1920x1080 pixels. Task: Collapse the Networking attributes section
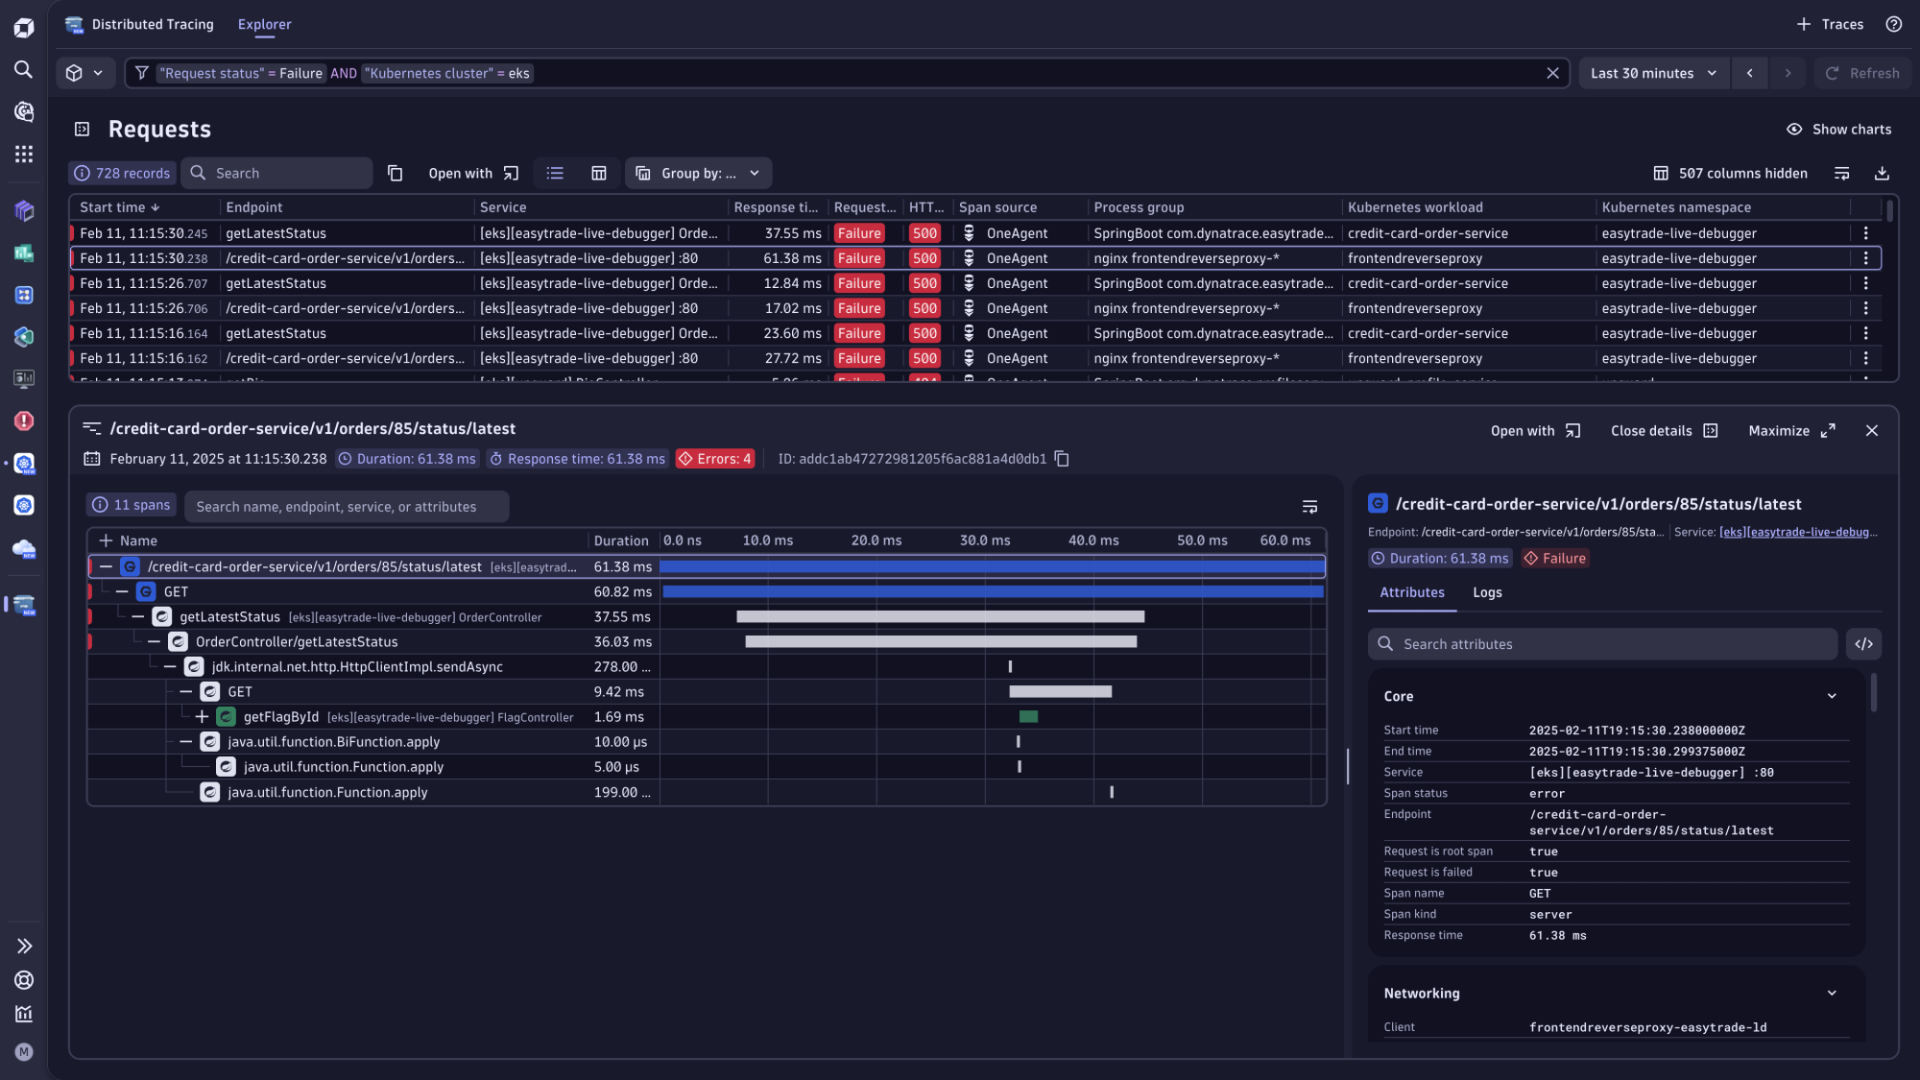tap(1832, 993)
